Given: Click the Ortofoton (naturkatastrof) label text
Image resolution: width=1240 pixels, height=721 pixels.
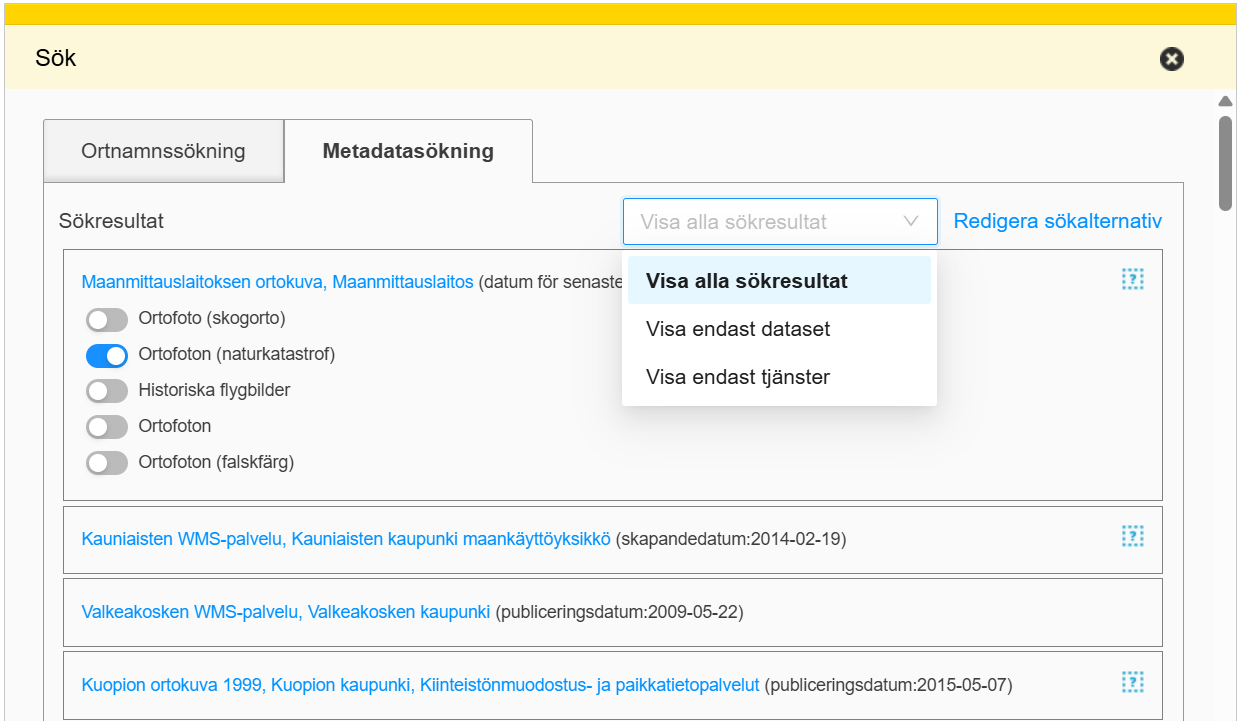Looking at the screenshot, I should pos(237,354).
